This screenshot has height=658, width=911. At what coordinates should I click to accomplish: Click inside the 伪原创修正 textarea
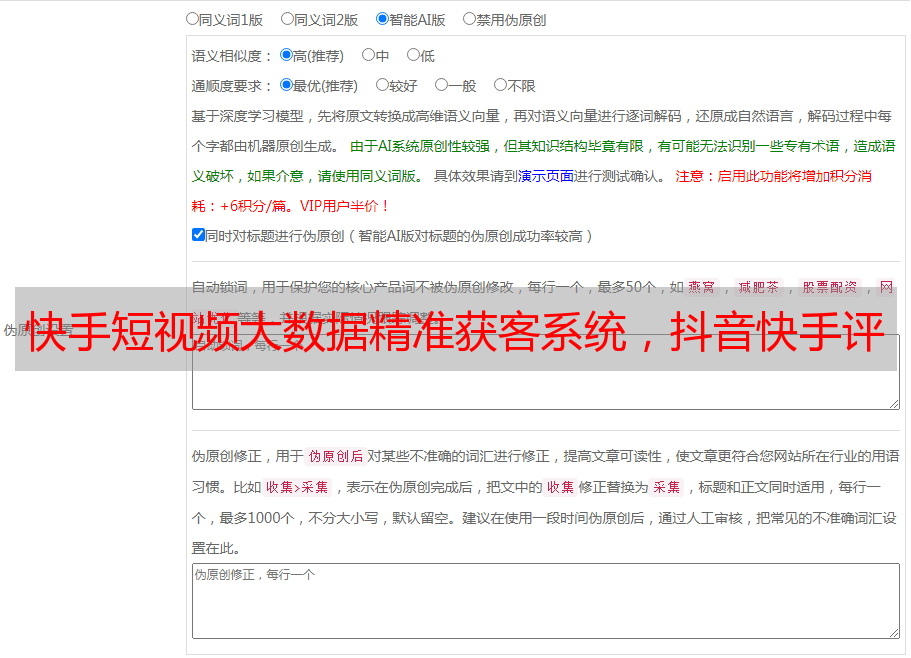tap(546, 601)
